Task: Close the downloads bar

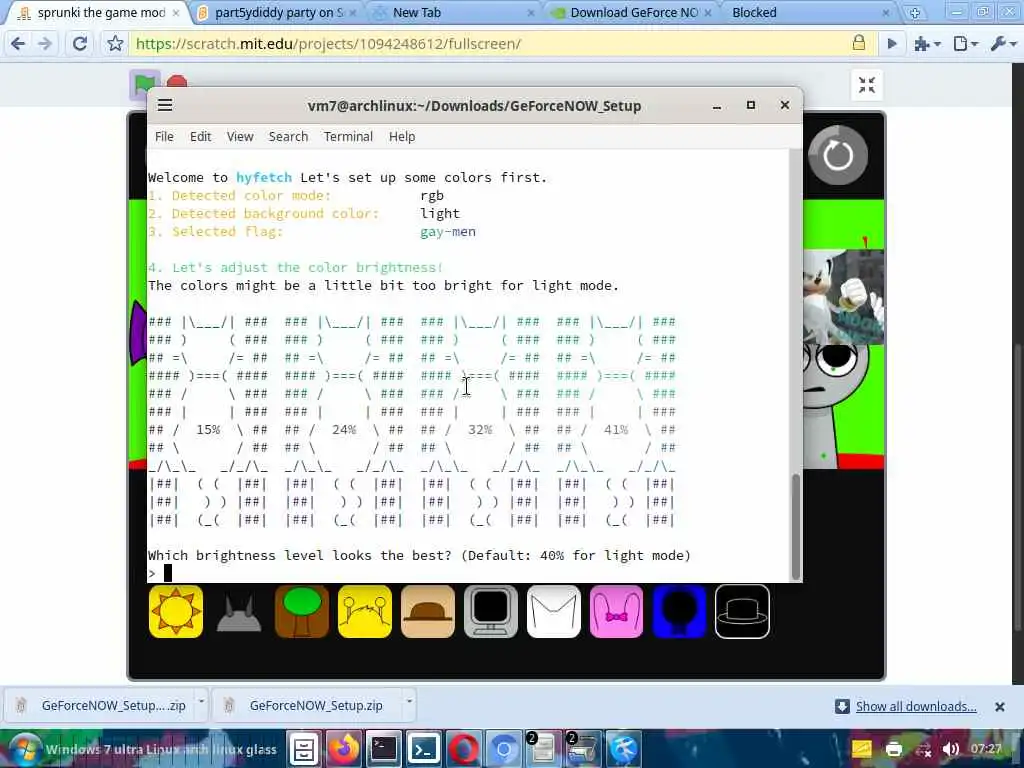Action: coord(999,707)
